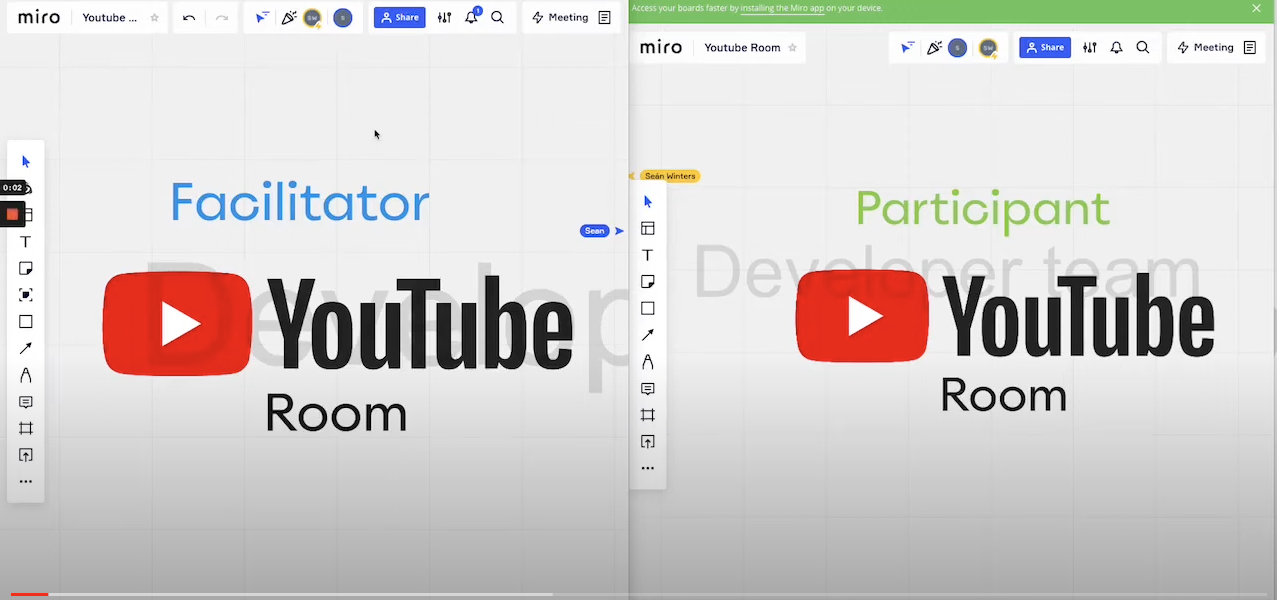
Task: Open the 'installing the Miro app' link
Action: tap(782, 8)
